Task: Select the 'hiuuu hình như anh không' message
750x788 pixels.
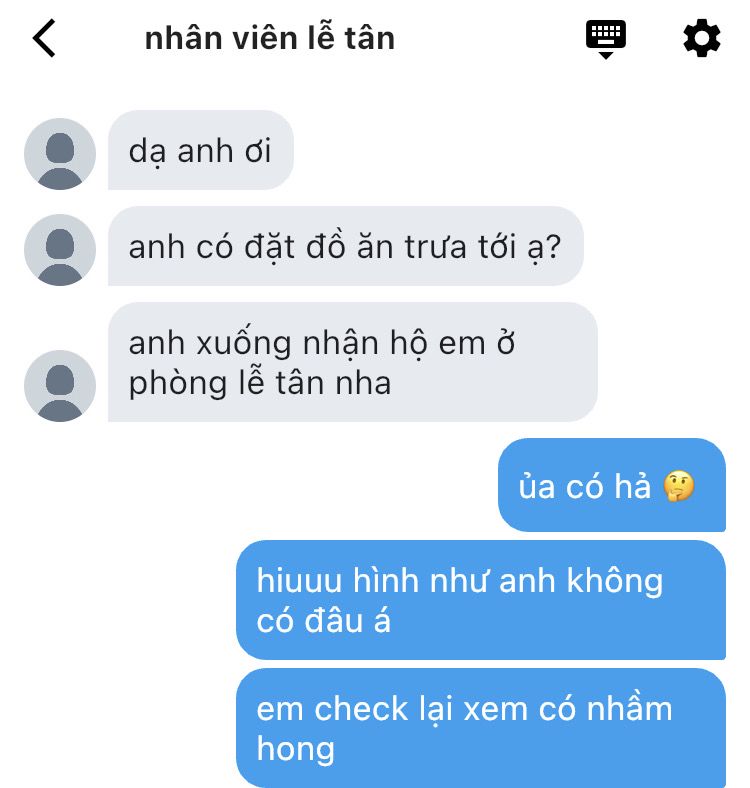Action: point(481,600)
